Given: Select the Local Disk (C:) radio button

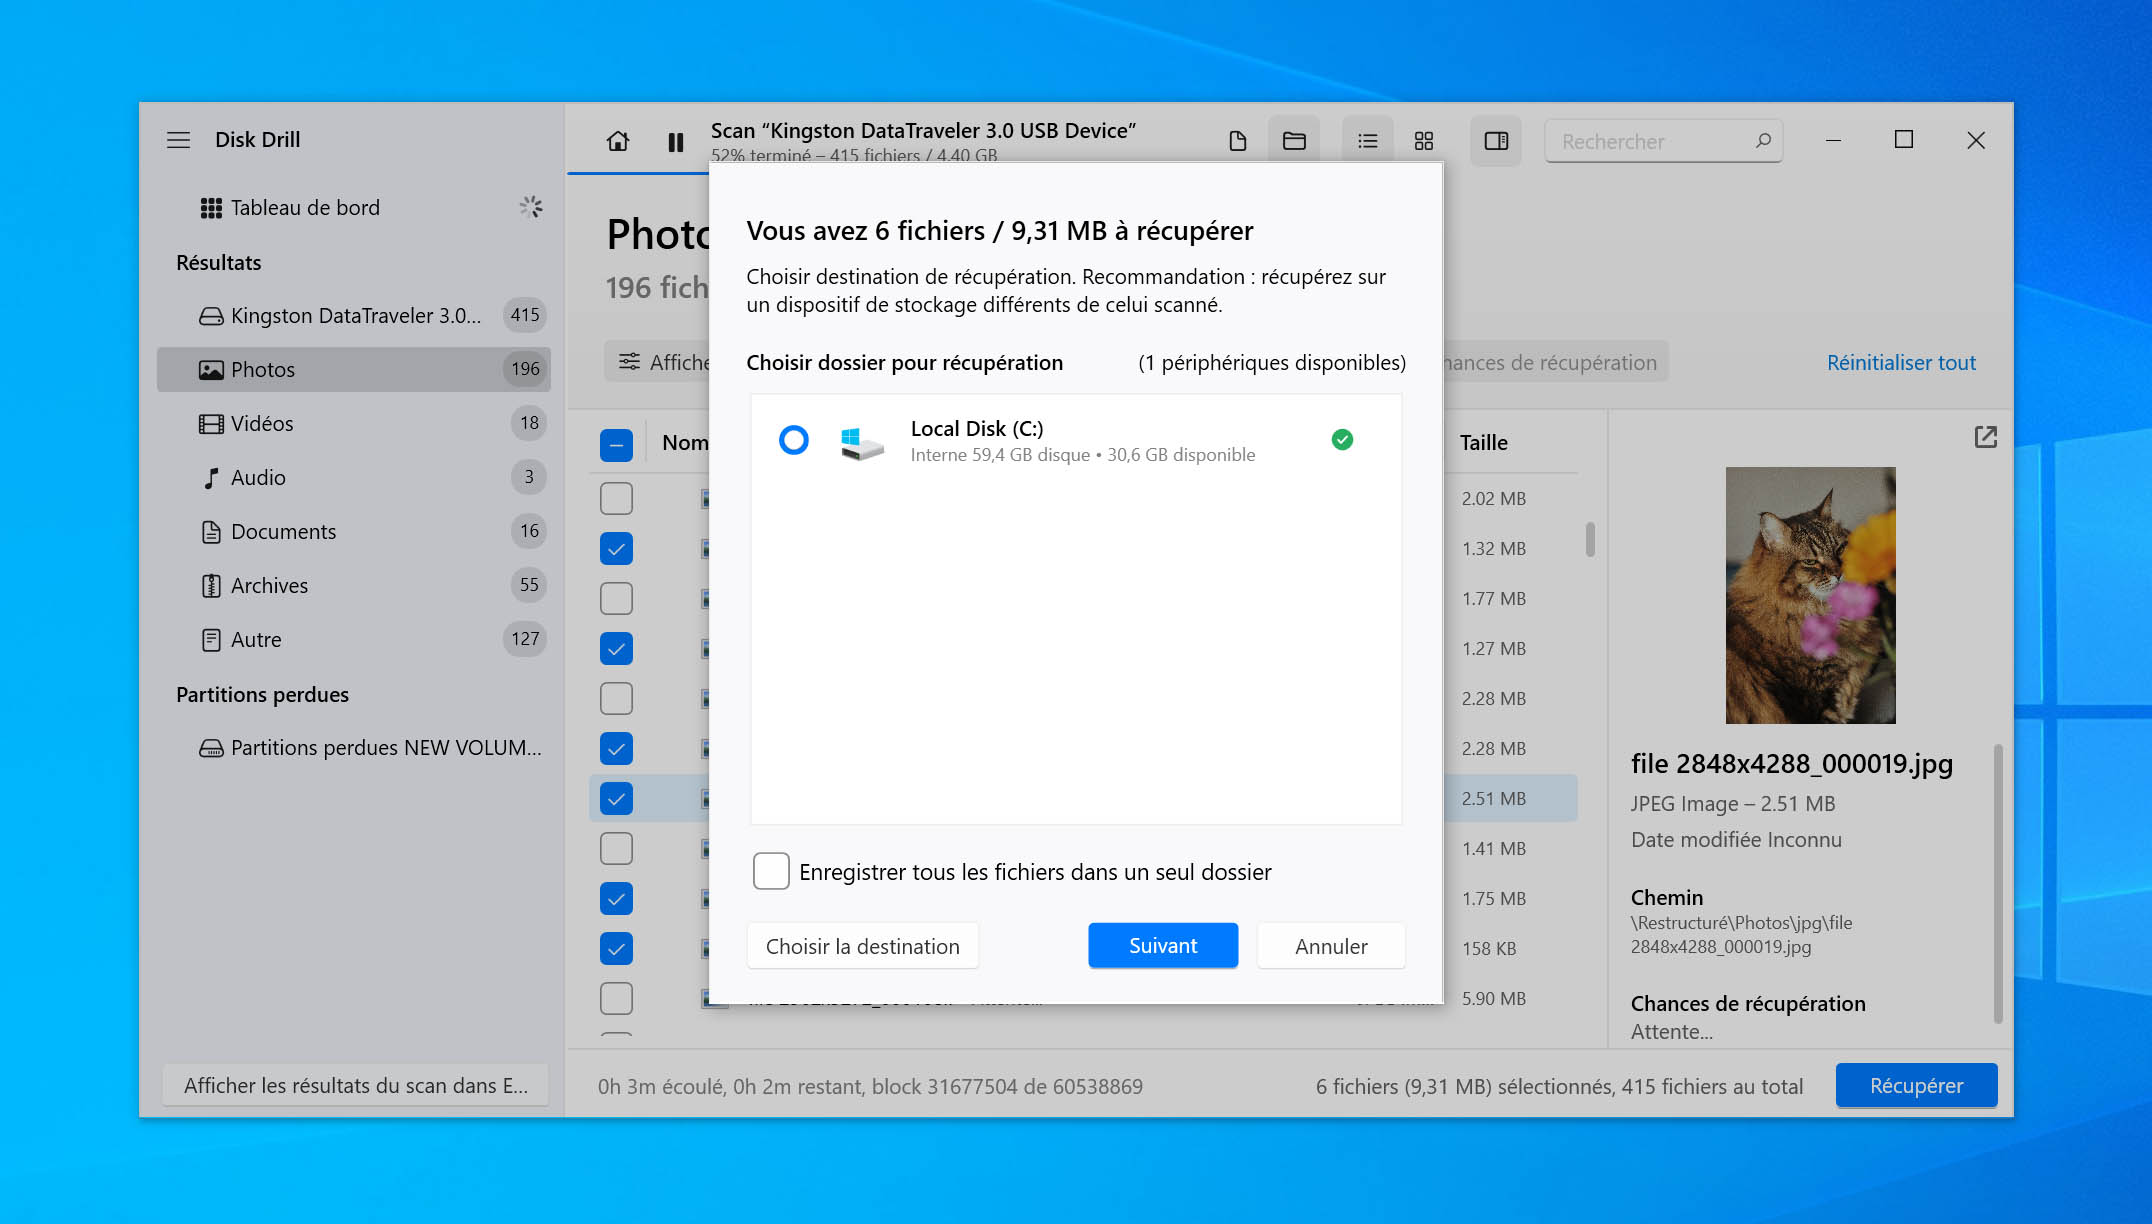Looking at the screenshot, I should pos(794,440).
